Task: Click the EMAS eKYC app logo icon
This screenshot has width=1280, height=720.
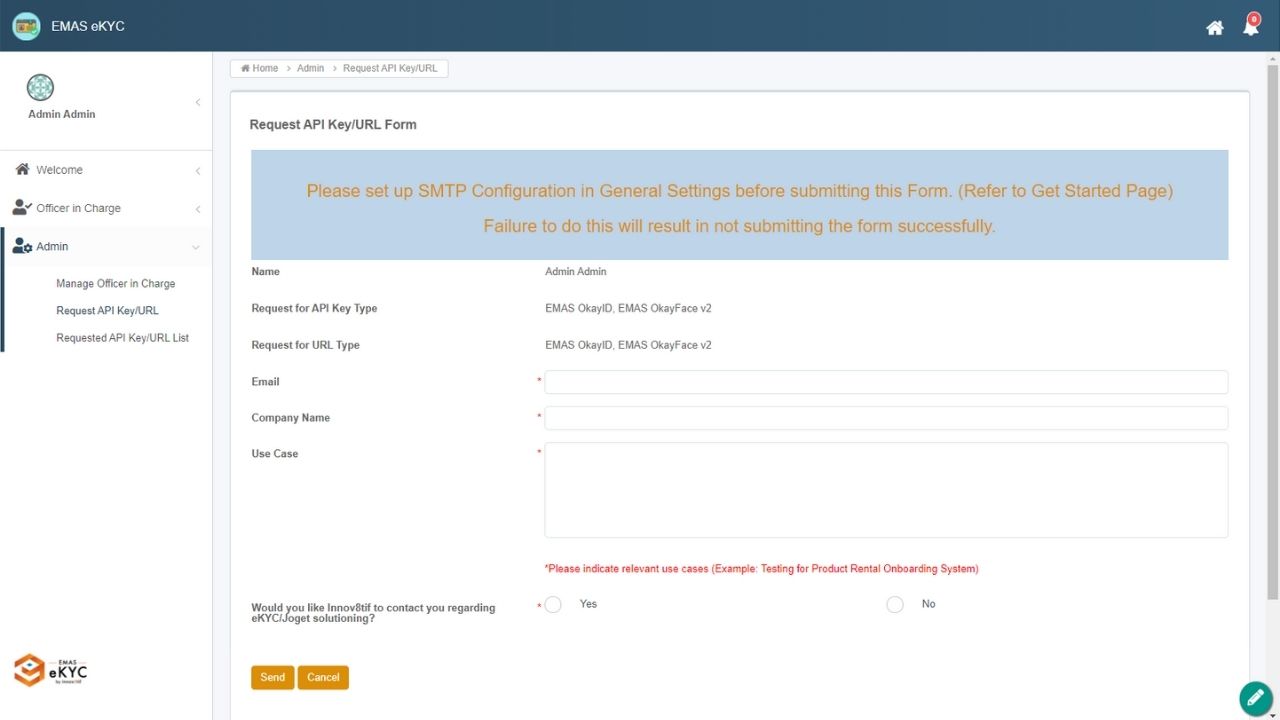Action: pyautogui.click(x=26, y=26)
